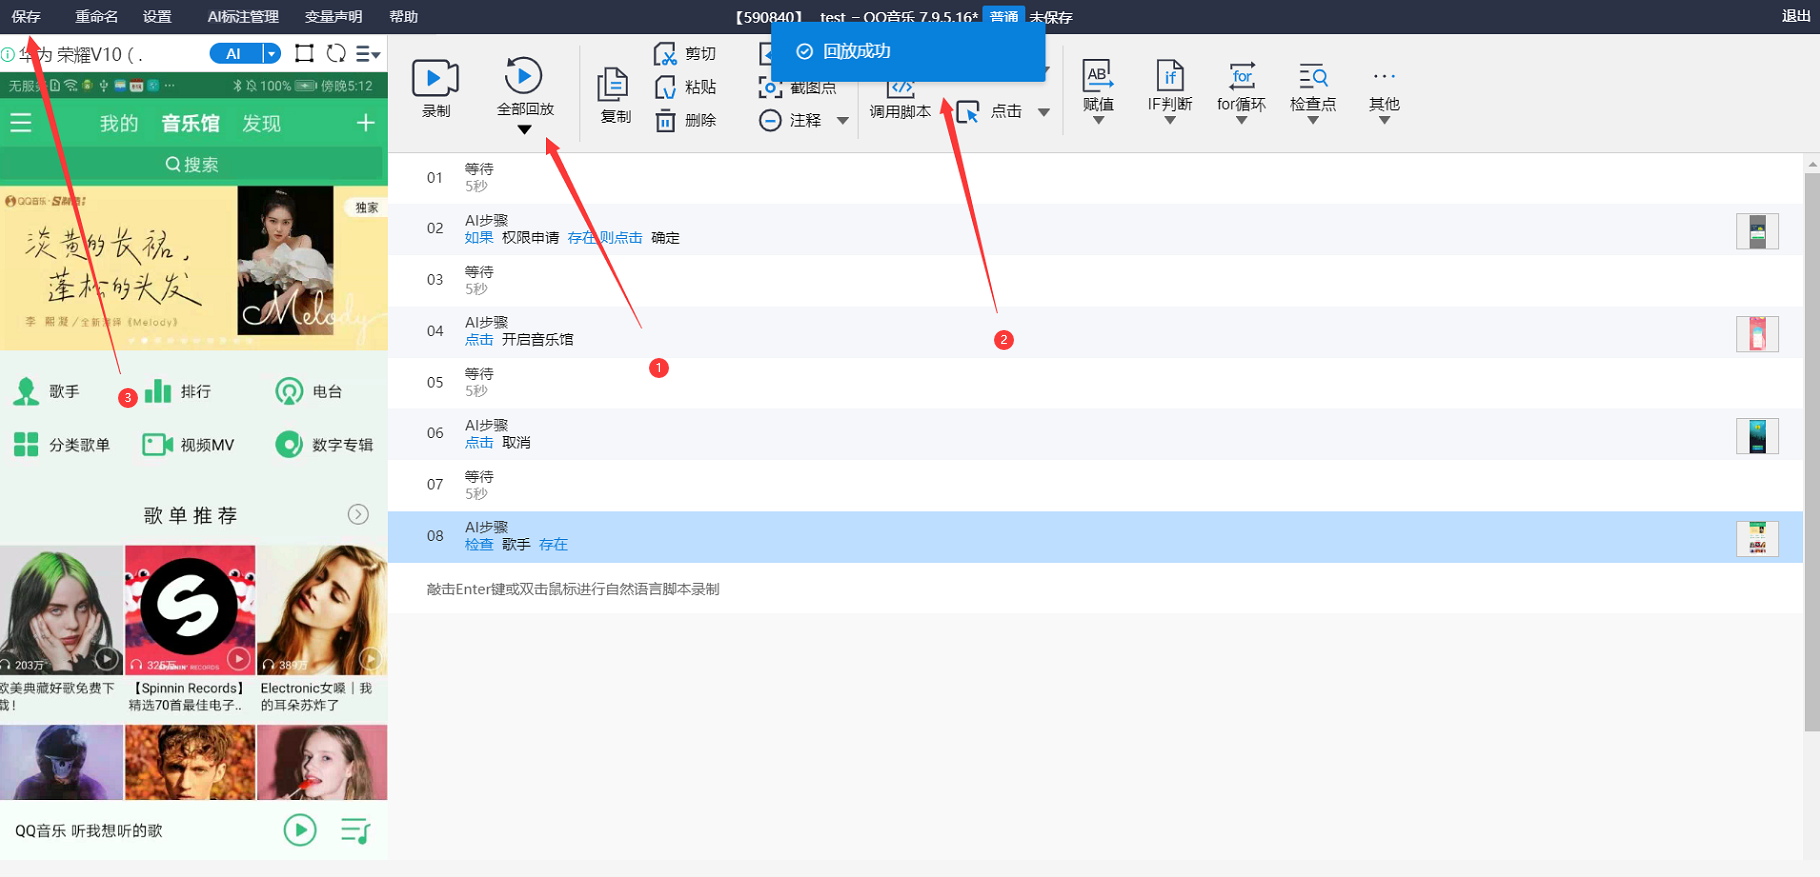This screenshot has width=1820, height=877.
Task: Tap the 视频MV camera icon
Action: (x=158, y=444)
